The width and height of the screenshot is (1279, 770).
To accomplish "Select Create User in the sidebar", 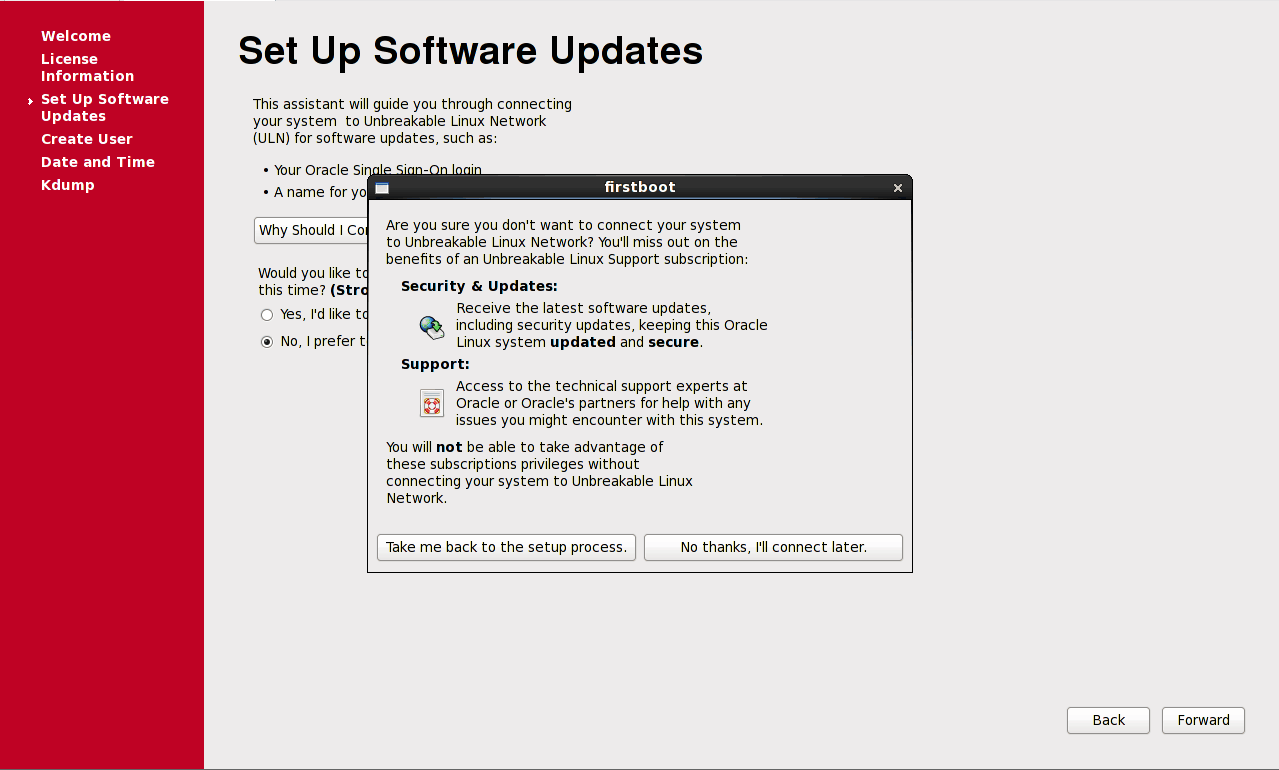I will [87, 139].
